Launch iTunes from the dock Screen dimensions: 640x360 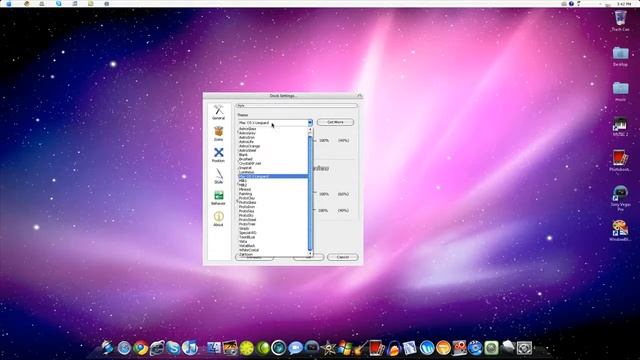tap(189, 348)
